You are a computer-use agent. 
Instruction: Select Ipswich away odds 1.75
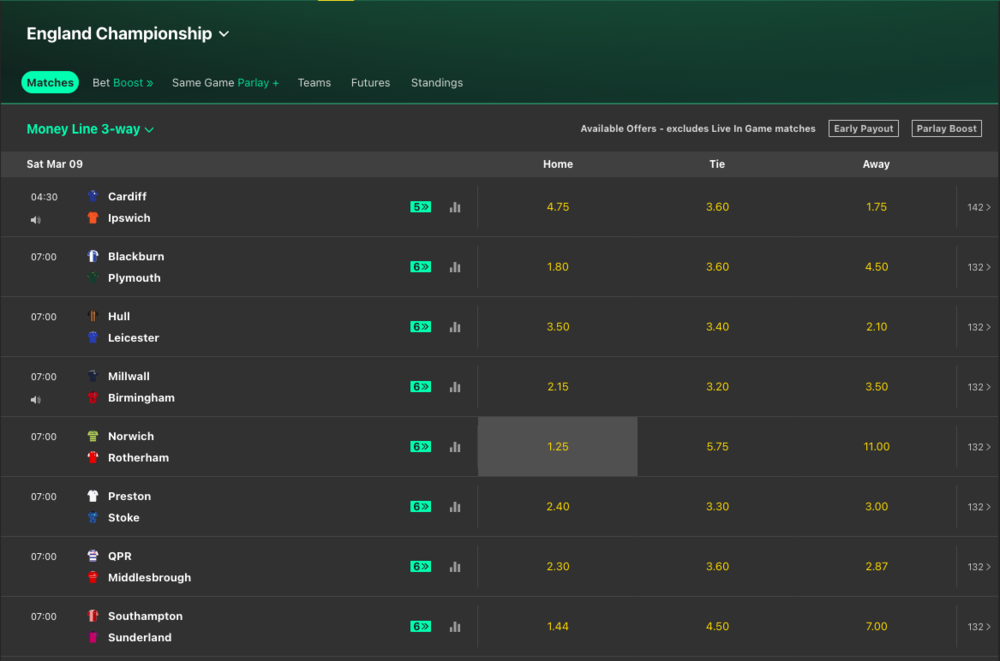point(876,207)
